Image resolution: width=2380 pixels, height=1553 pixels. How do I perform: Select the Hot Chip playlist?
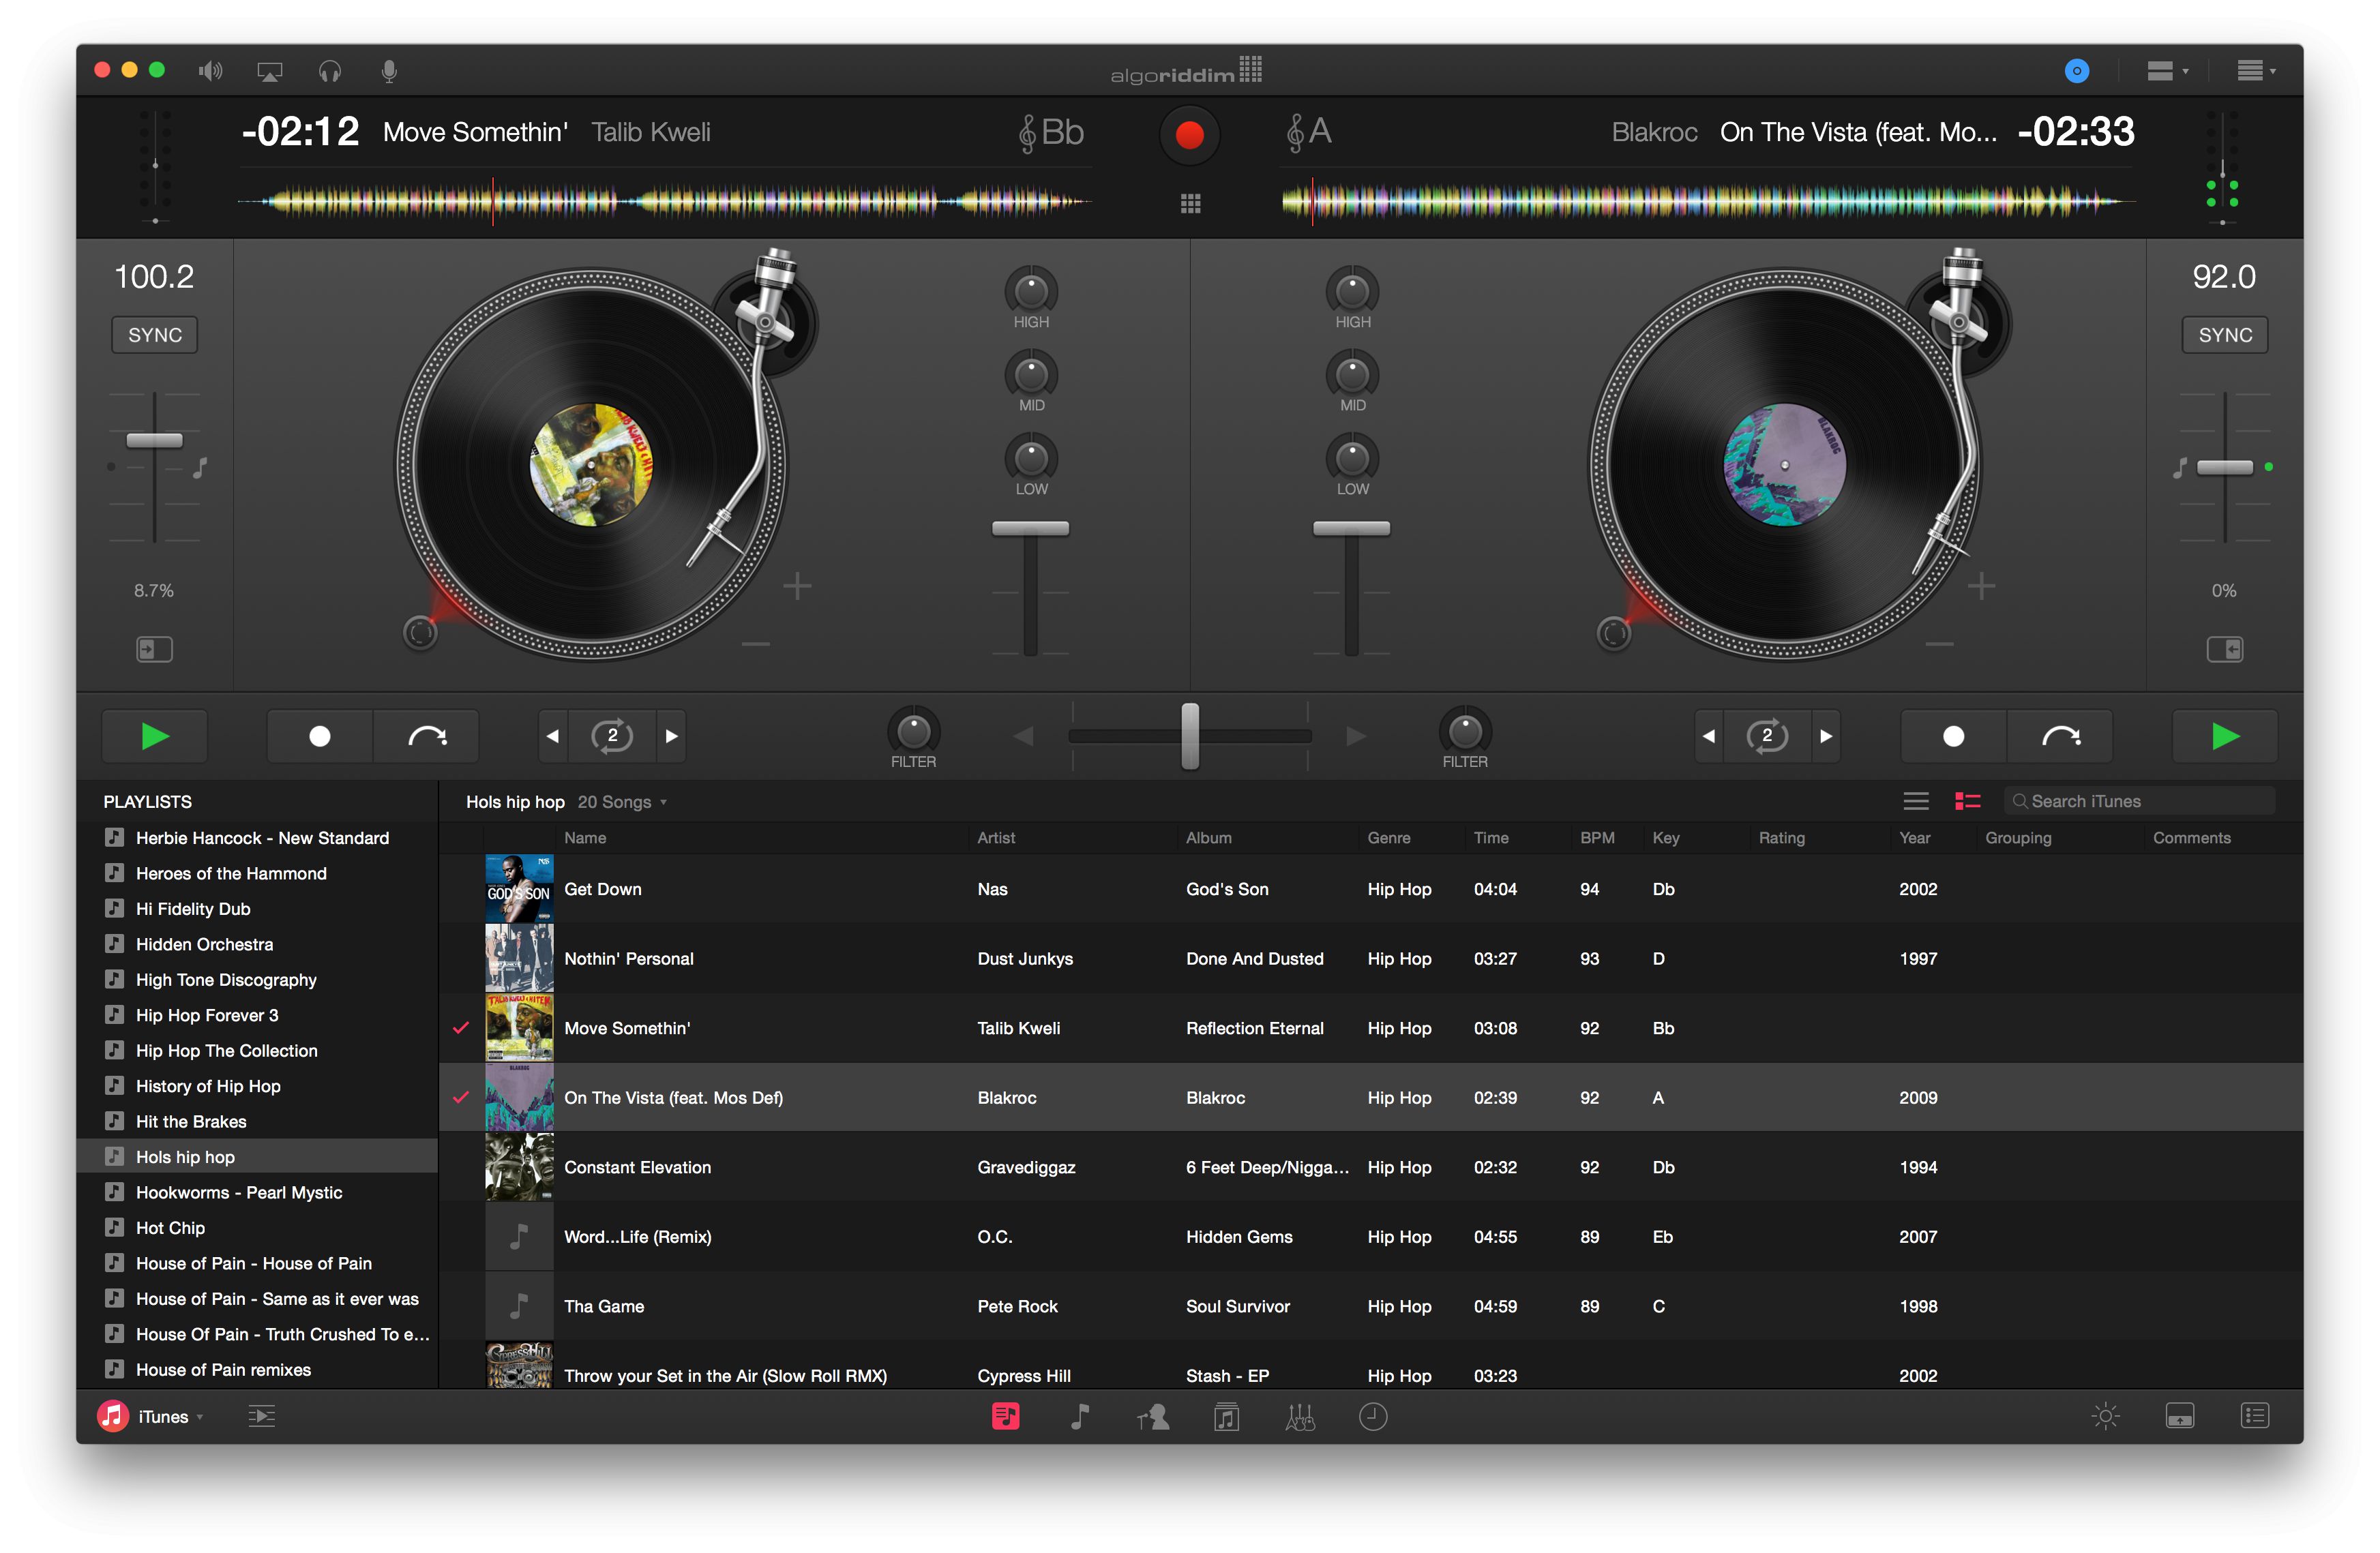[x=257, y=1228]
